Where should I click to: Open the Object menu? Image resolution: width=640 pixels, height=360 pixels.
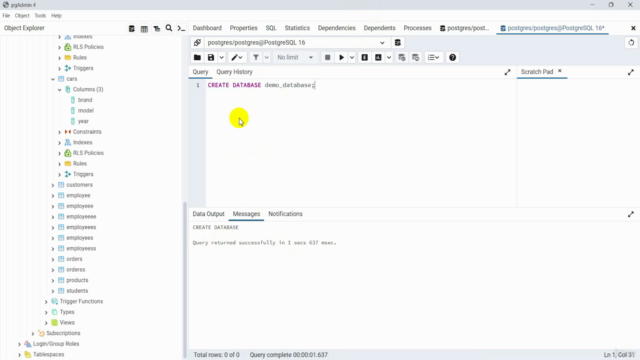pyautogui.click(x=22, y=16)
